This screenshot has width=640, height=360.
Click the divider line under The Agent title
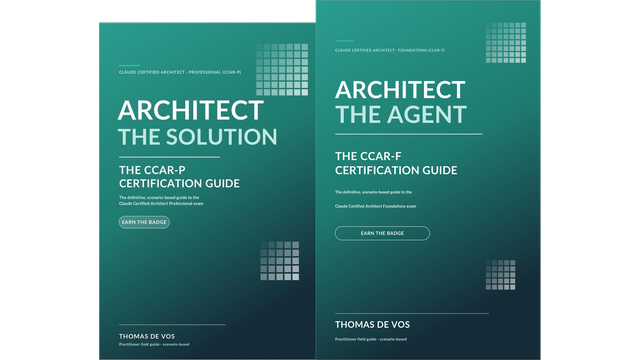(409, 134)
